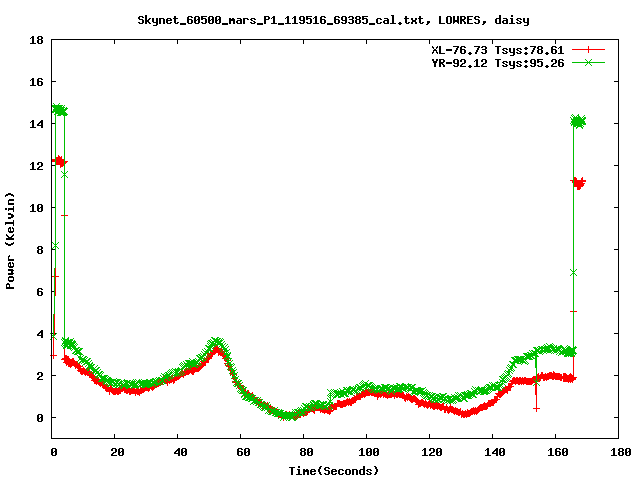Select the YR-92.12 Tsys:95.26 legend entry
This screenshot has height=480, width=640.
[x=498, y=63]
